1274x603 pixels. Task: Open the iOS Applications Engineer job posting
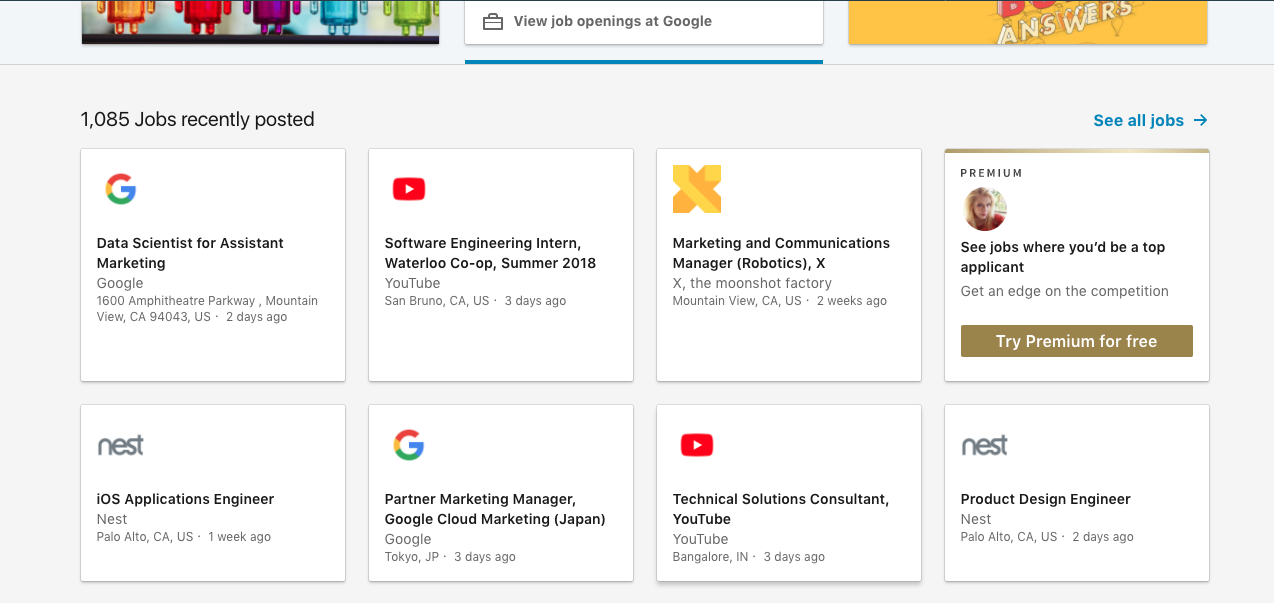(x=185, y=499)
